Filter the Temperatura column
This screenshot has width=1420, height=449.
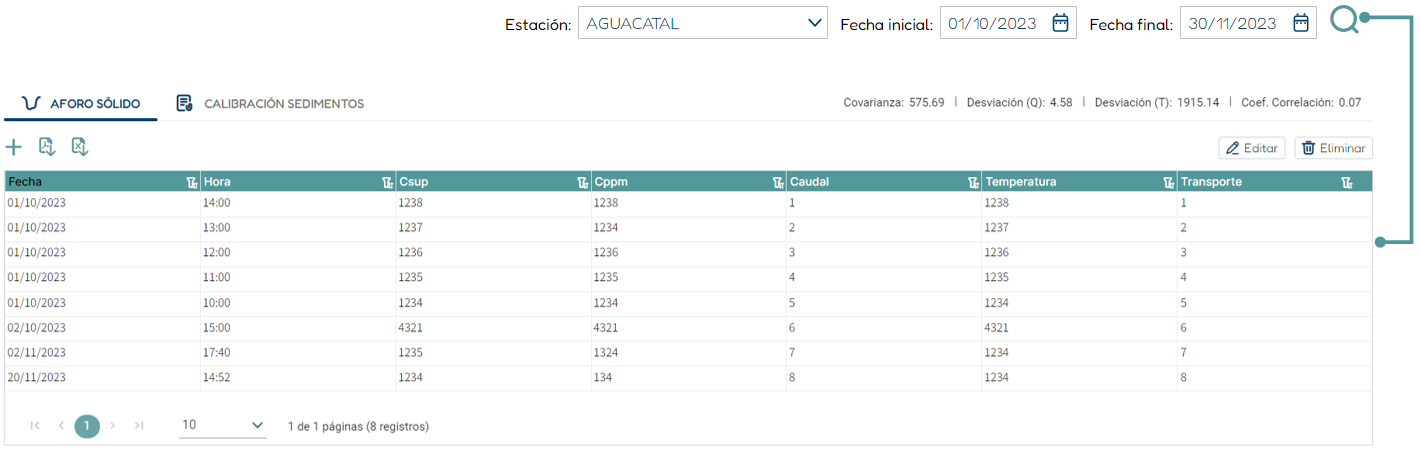pyautogui.click(x=1168, y=183)
